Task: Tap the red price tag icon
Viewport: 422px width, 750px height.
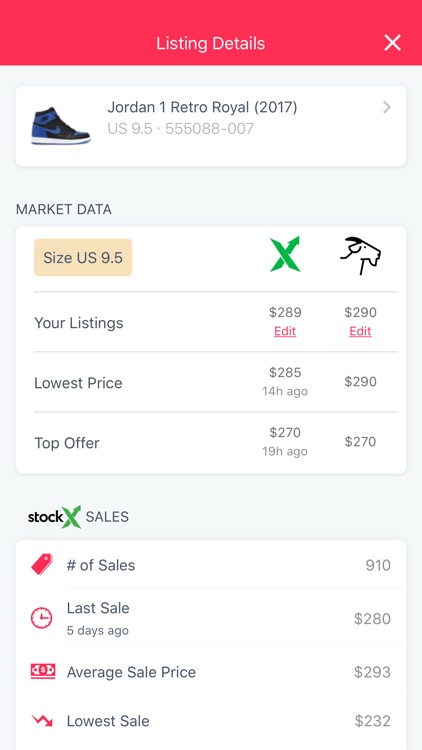Action: coord(42,564)
